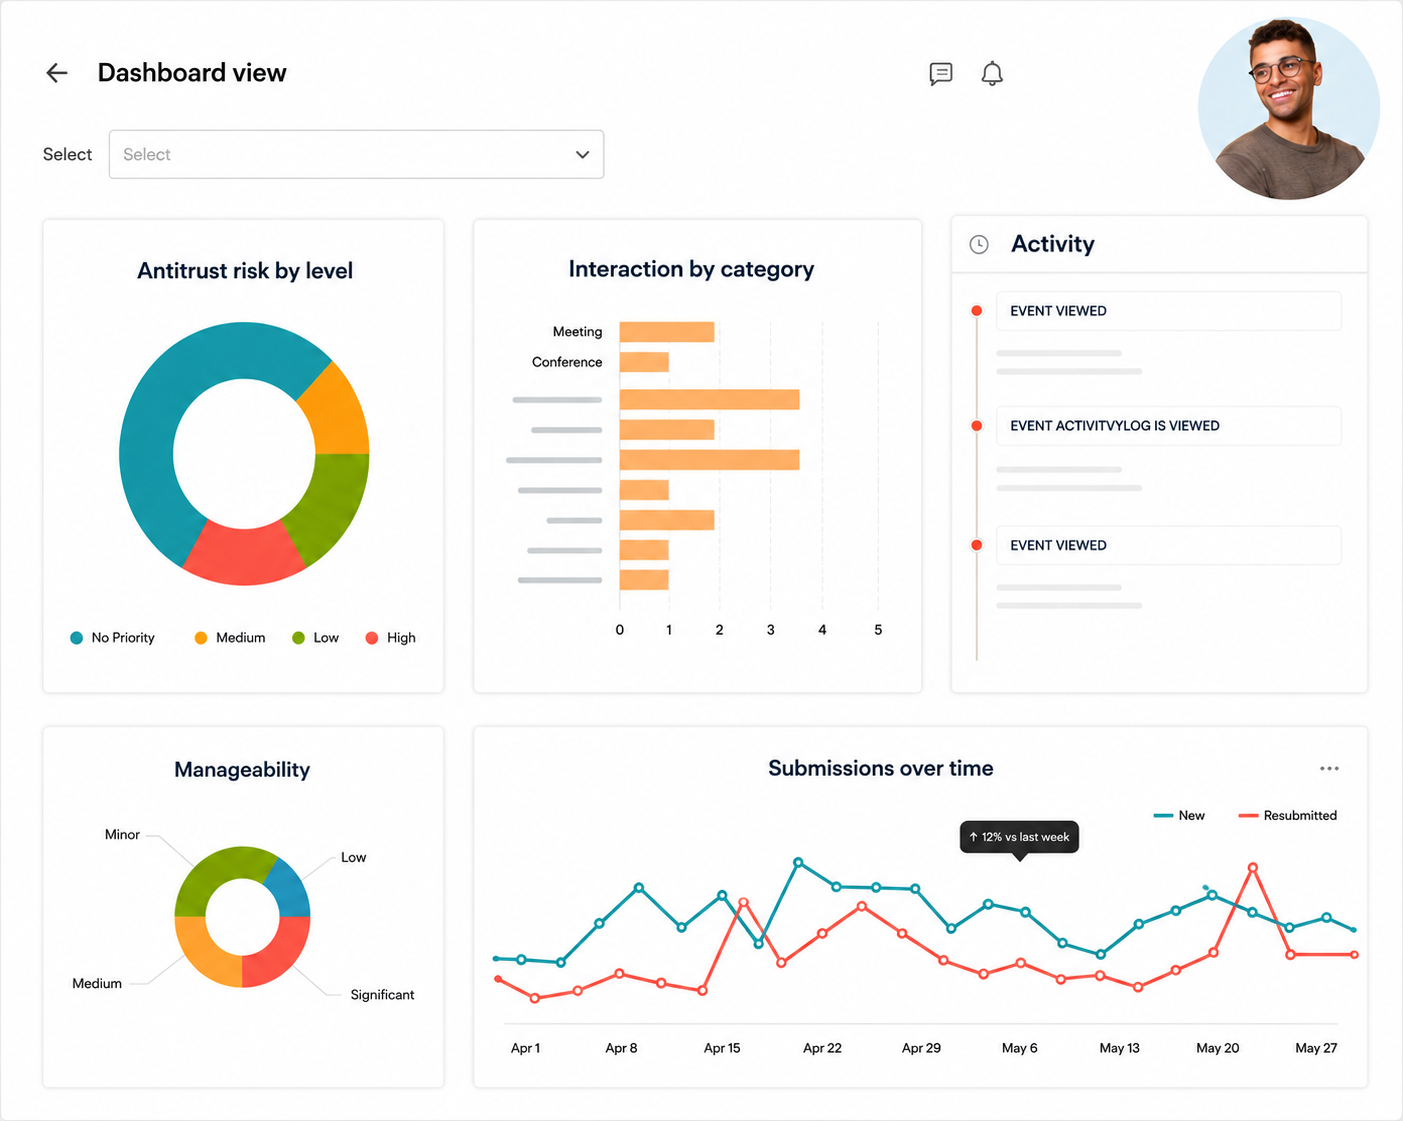Open the notifications bell
Image resolution: width=1403 pixels, height=1121 pixels.
pyautogui.click(x=992, y=74)
